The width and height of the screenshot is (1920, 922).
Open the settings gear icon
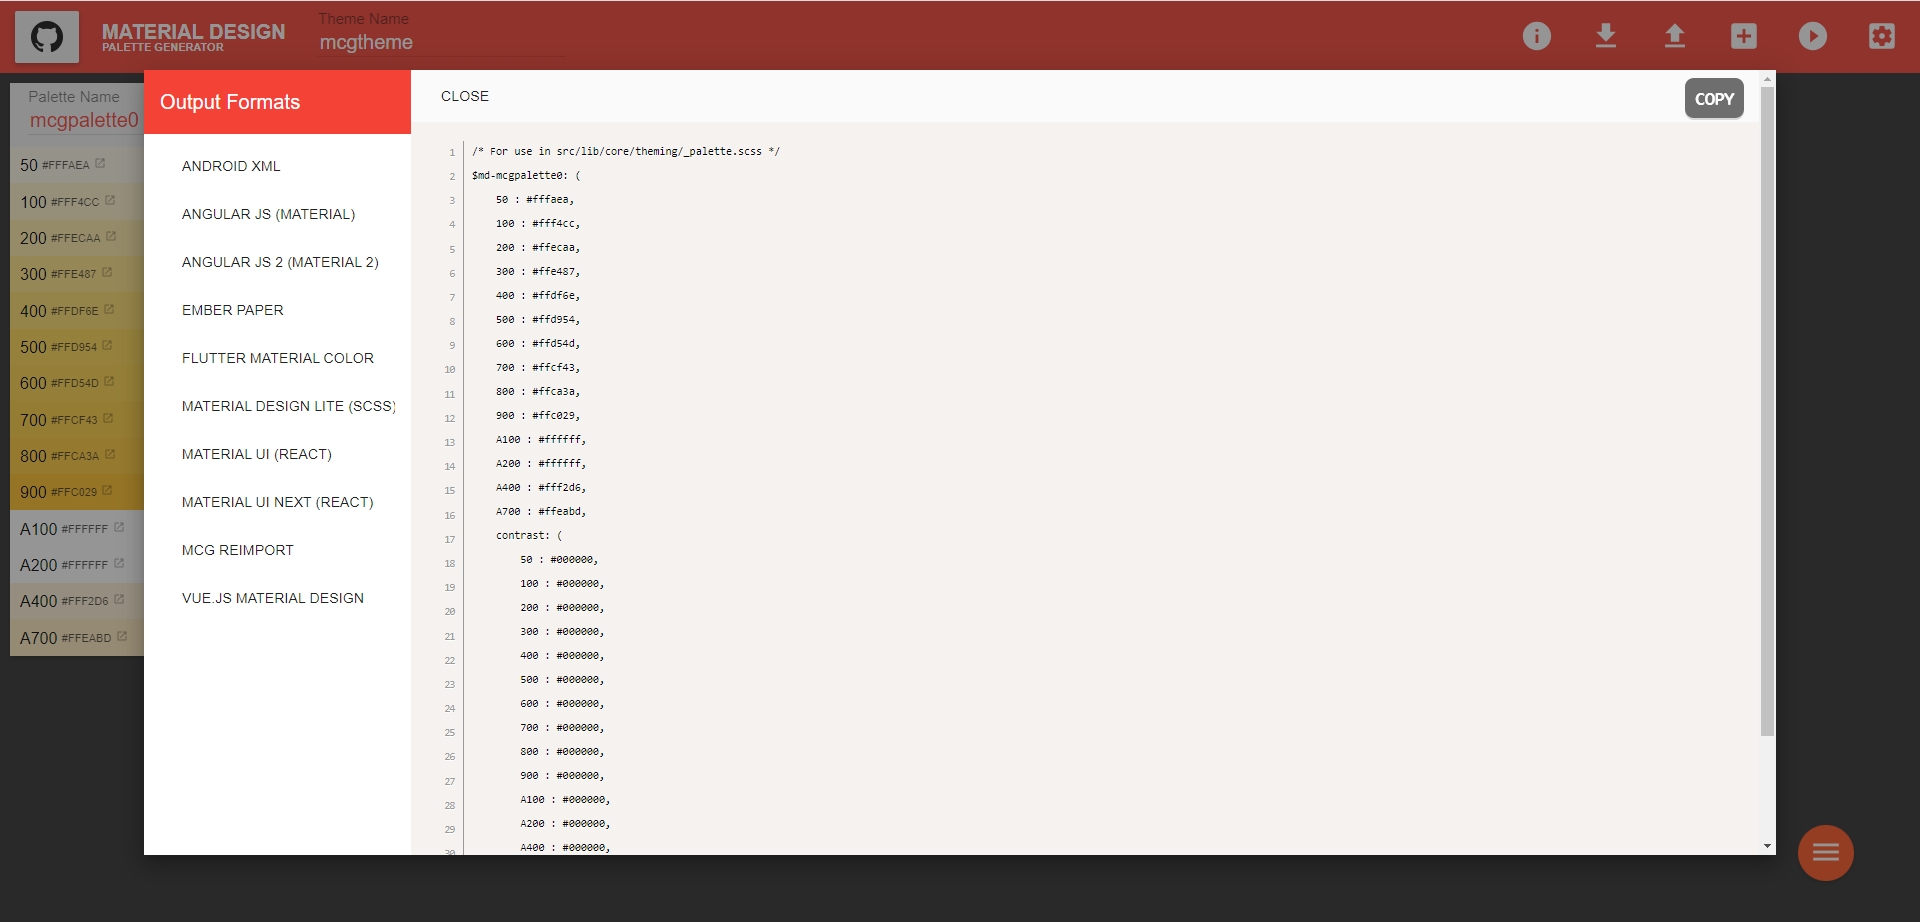1881,37
